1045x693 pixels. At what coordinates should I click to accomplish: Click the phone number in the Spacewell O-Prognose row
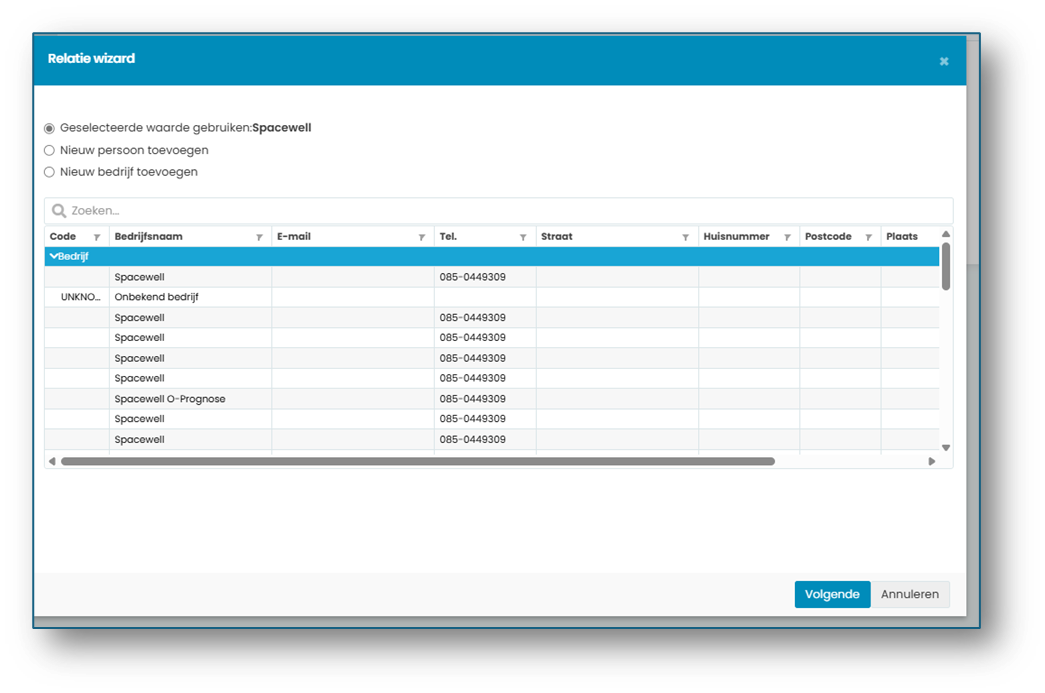click(x=473, y=398)
